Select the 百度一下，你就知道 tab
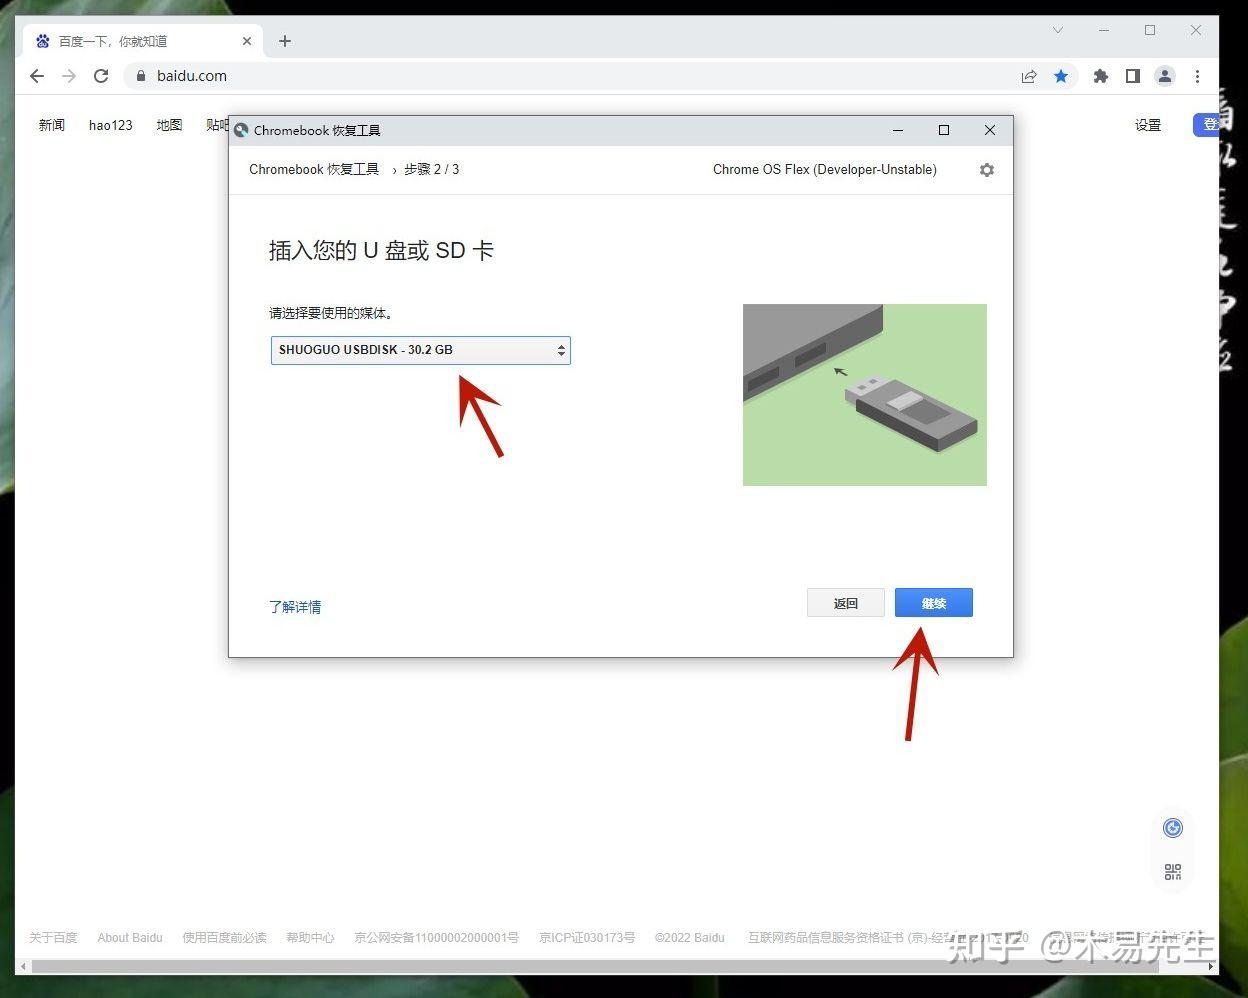Viewport: 1248px width, 998px height. click(142, 41)
